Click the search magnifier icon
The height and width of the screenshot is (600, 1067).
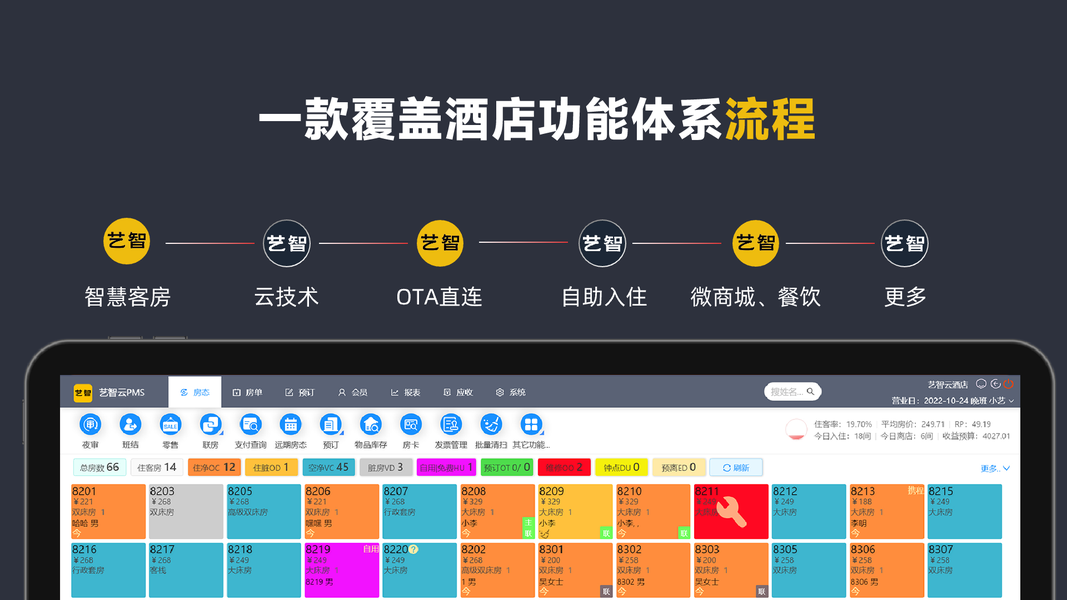810,392
